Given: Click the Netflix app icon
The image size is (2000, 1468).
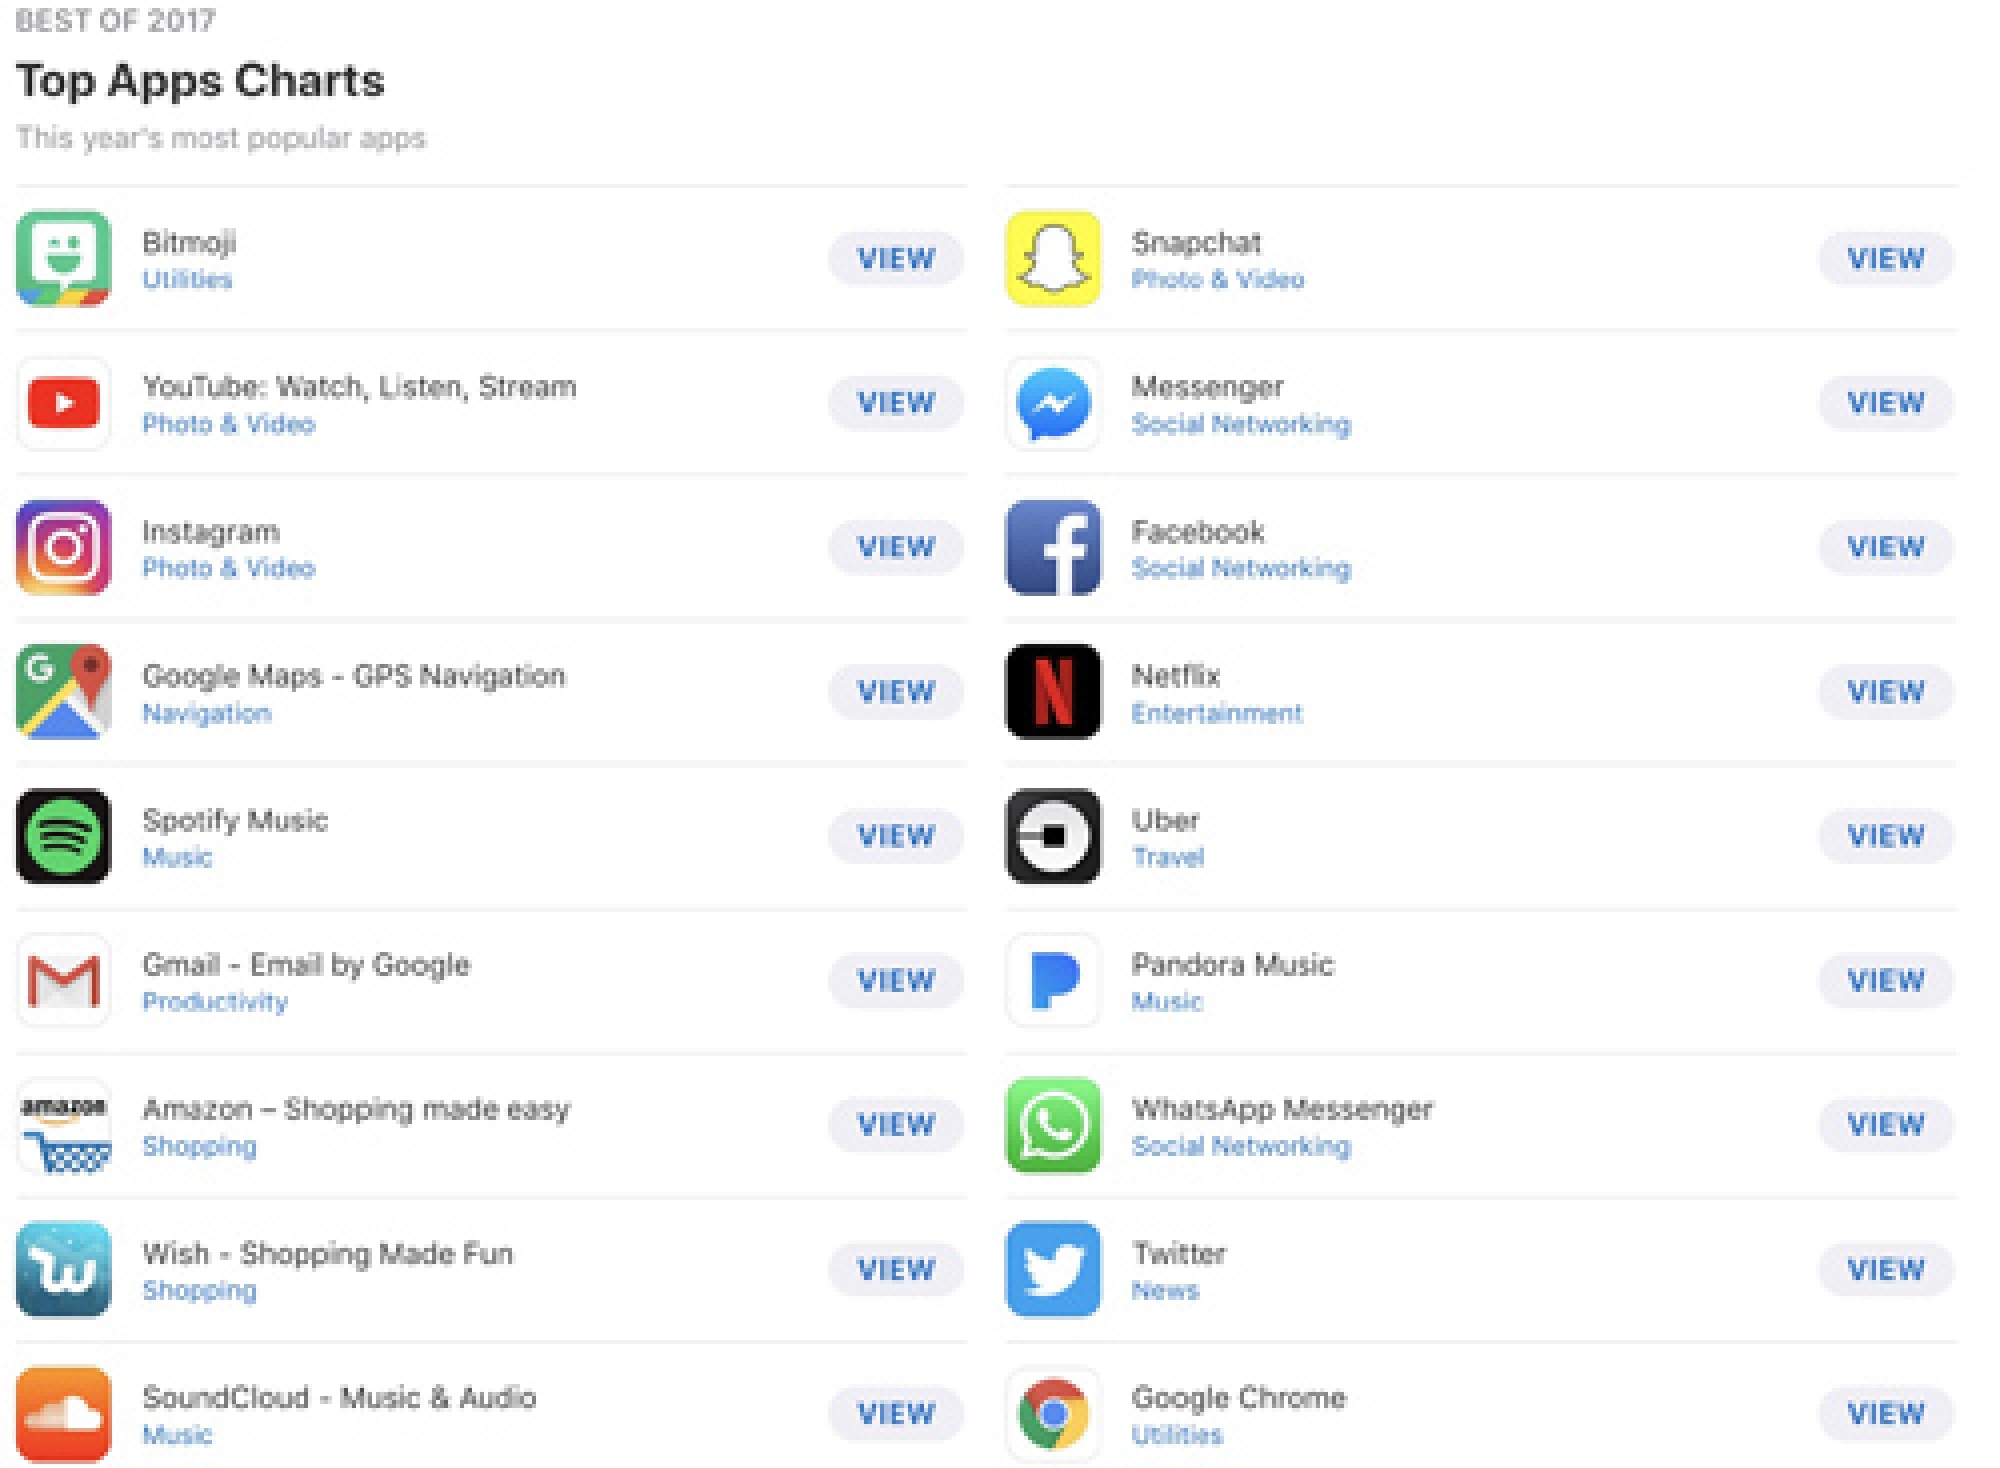Looking at the screenshot, I should pyautogui.click(x=1052, y=691).
